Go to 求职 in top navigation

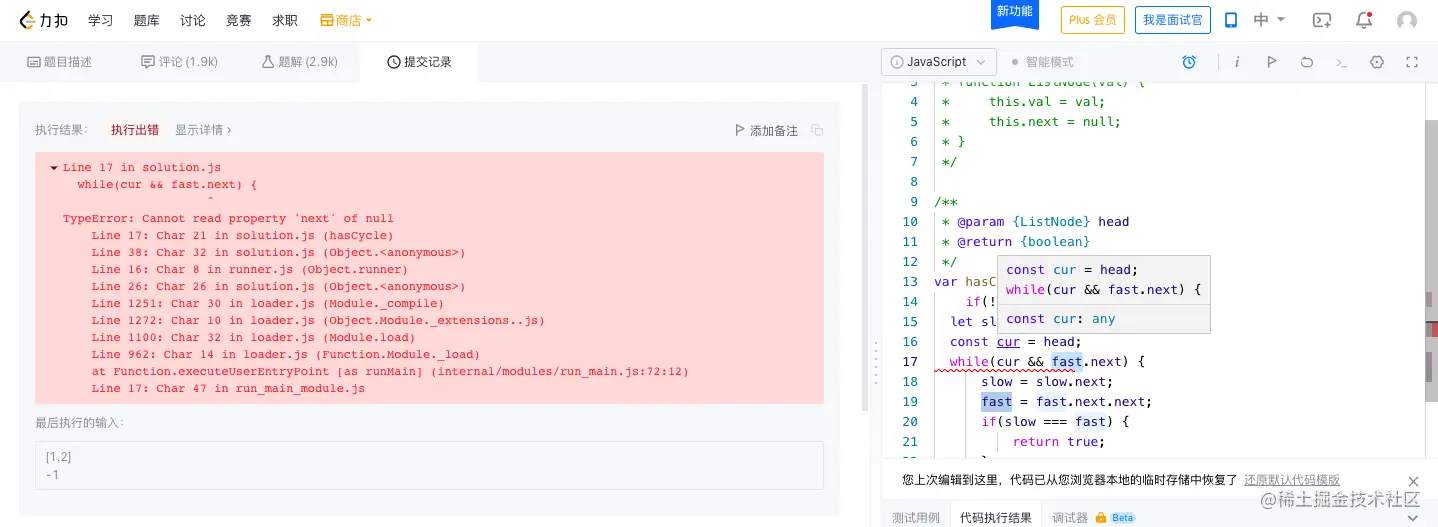point(285,20)
